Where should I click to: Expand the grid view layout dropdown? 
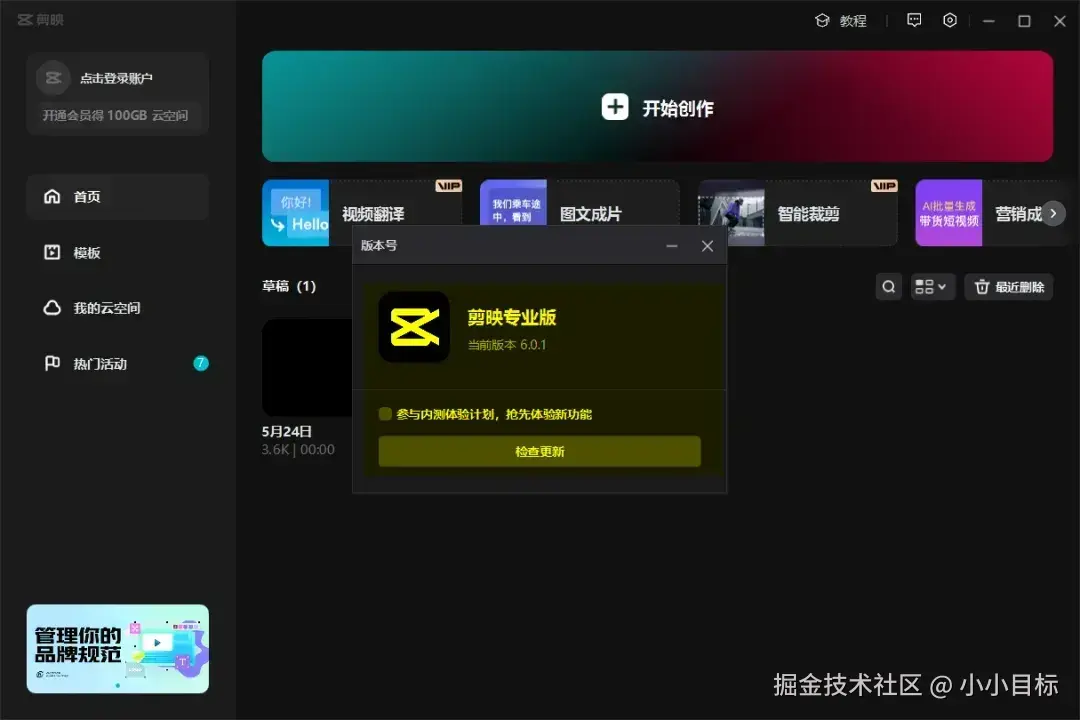click(x=933, y=287)
